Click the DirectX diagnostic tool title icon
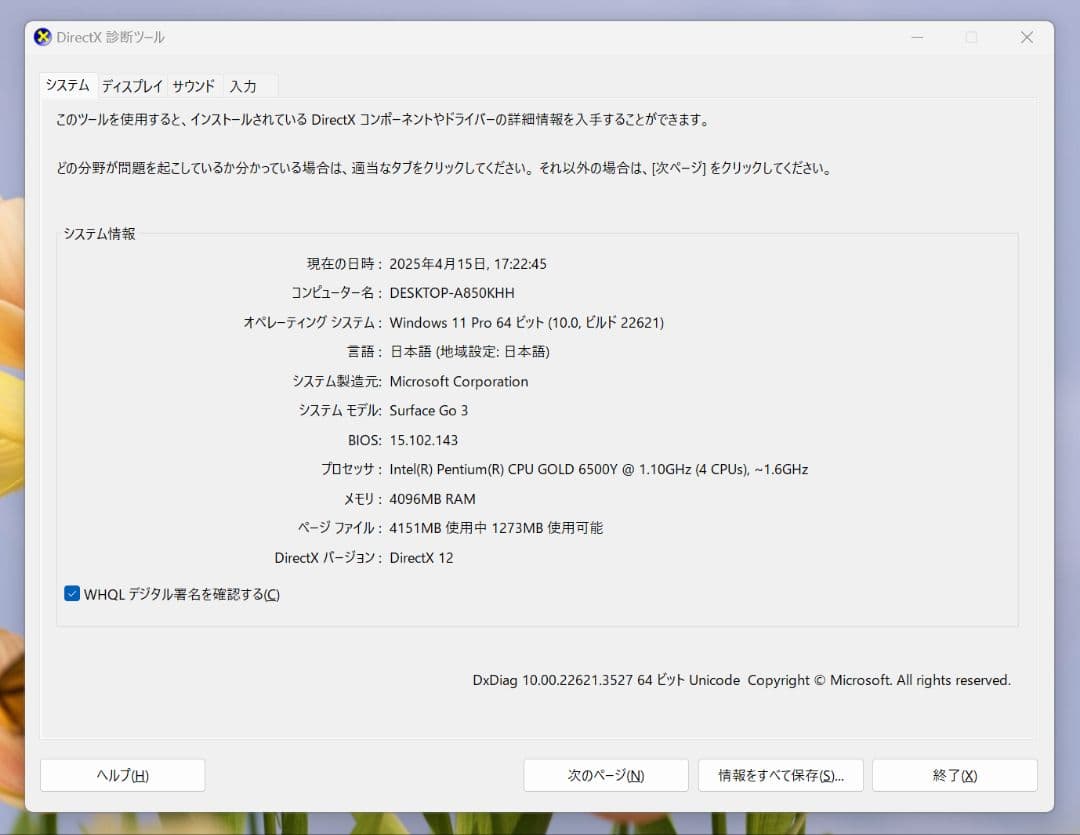Image resolution: width=1080 pixels, height=835 pixels. 43,37
